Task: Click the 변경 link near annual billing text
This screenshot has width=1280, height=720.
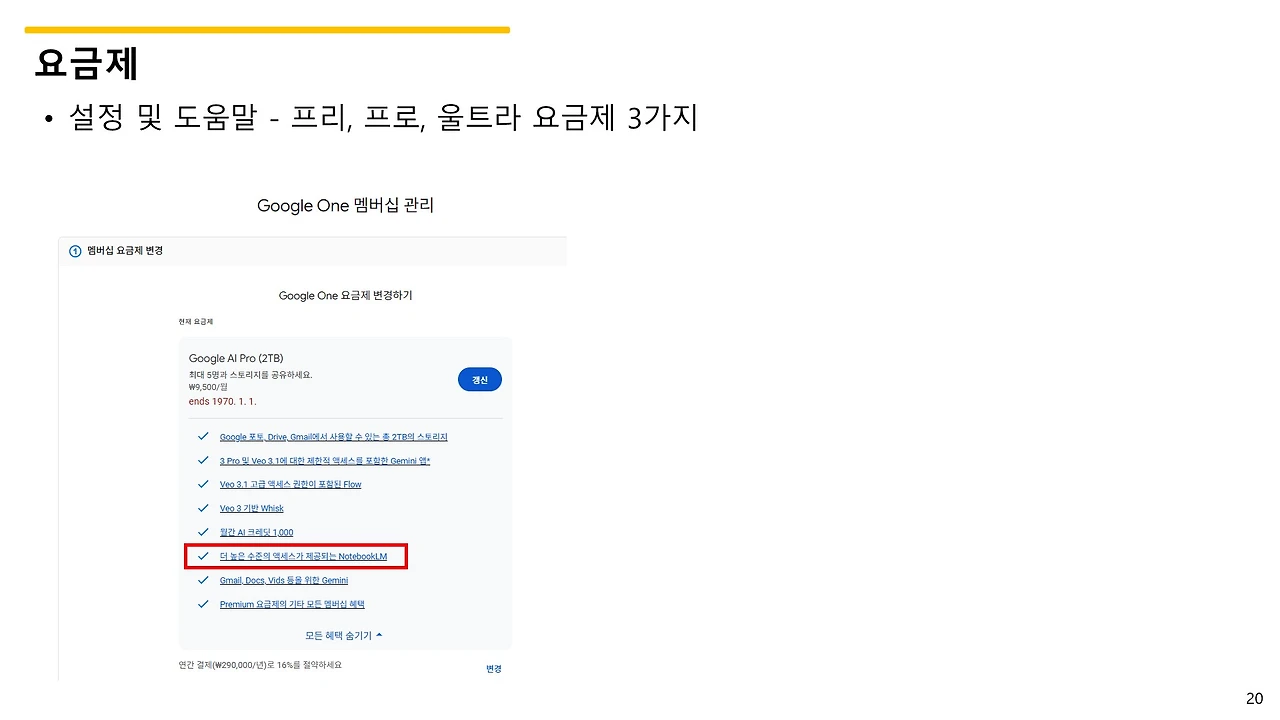Action: (493, 668)
